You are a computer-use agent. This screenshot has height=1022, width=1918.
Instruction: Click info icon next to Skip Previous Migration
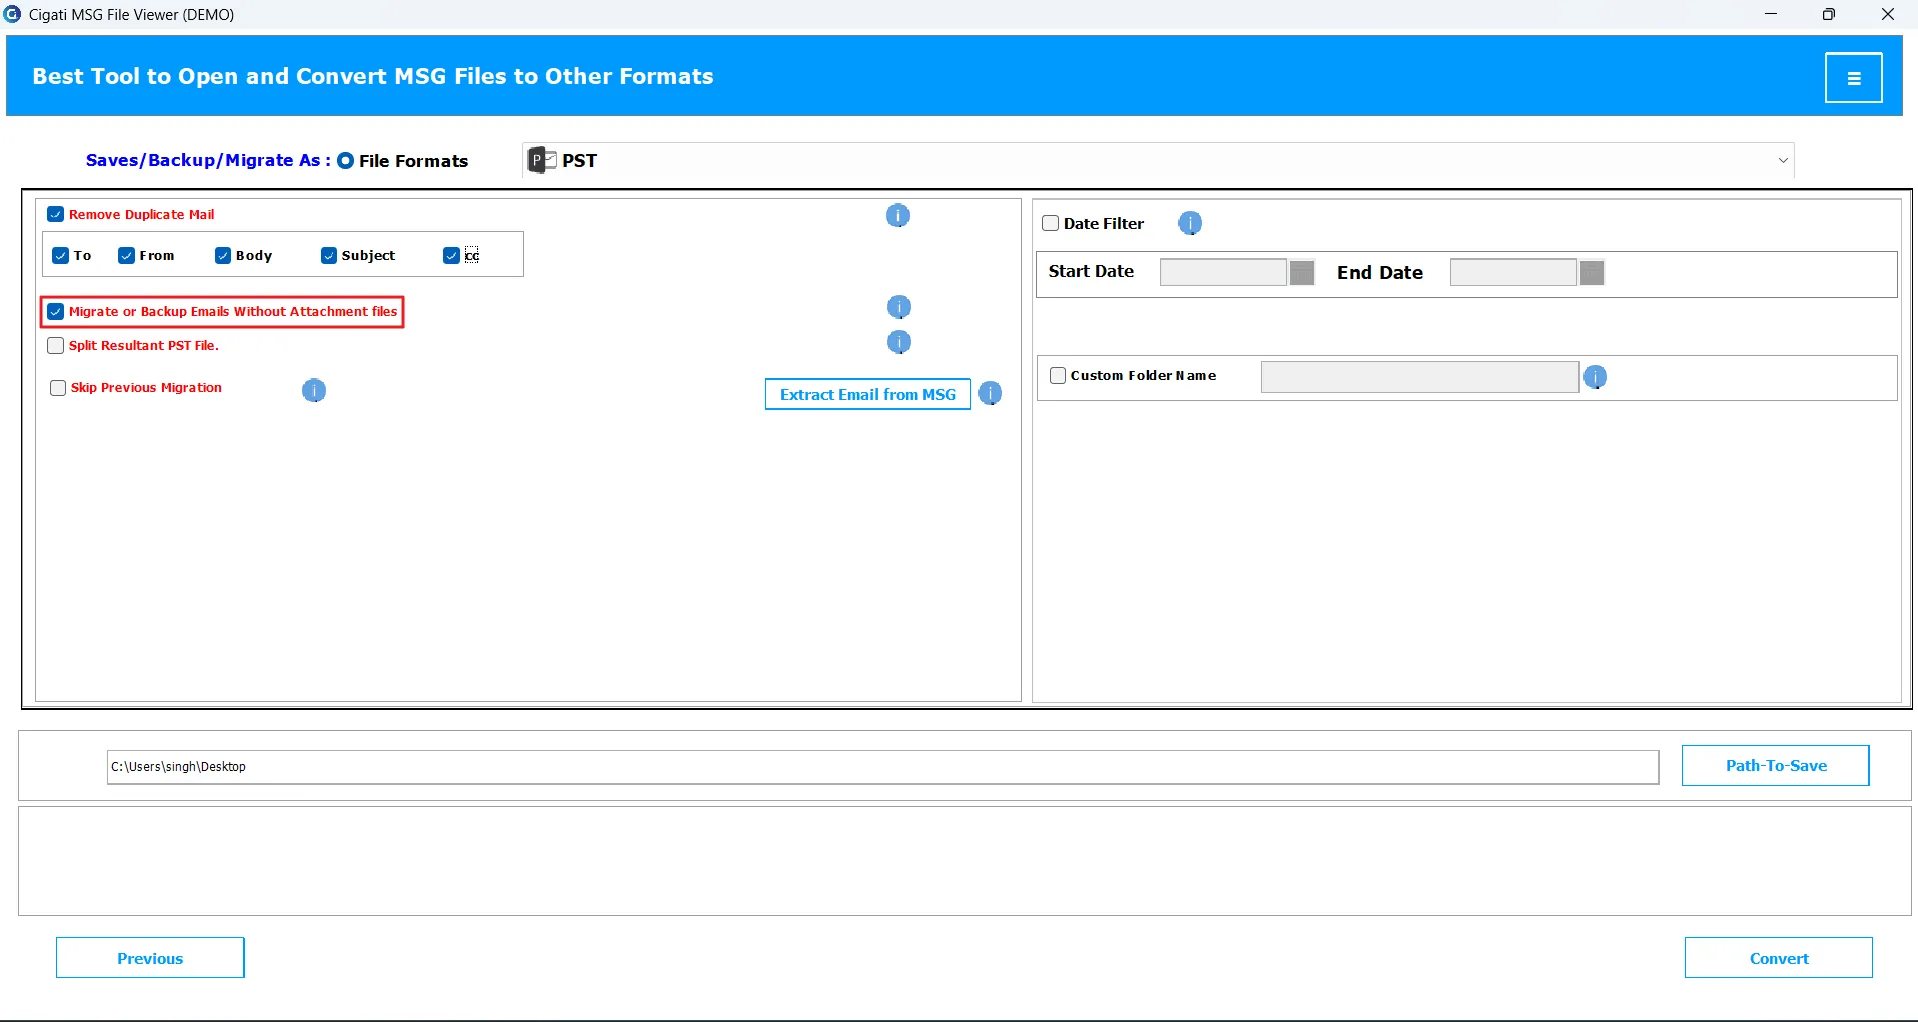tap(314, 390)
